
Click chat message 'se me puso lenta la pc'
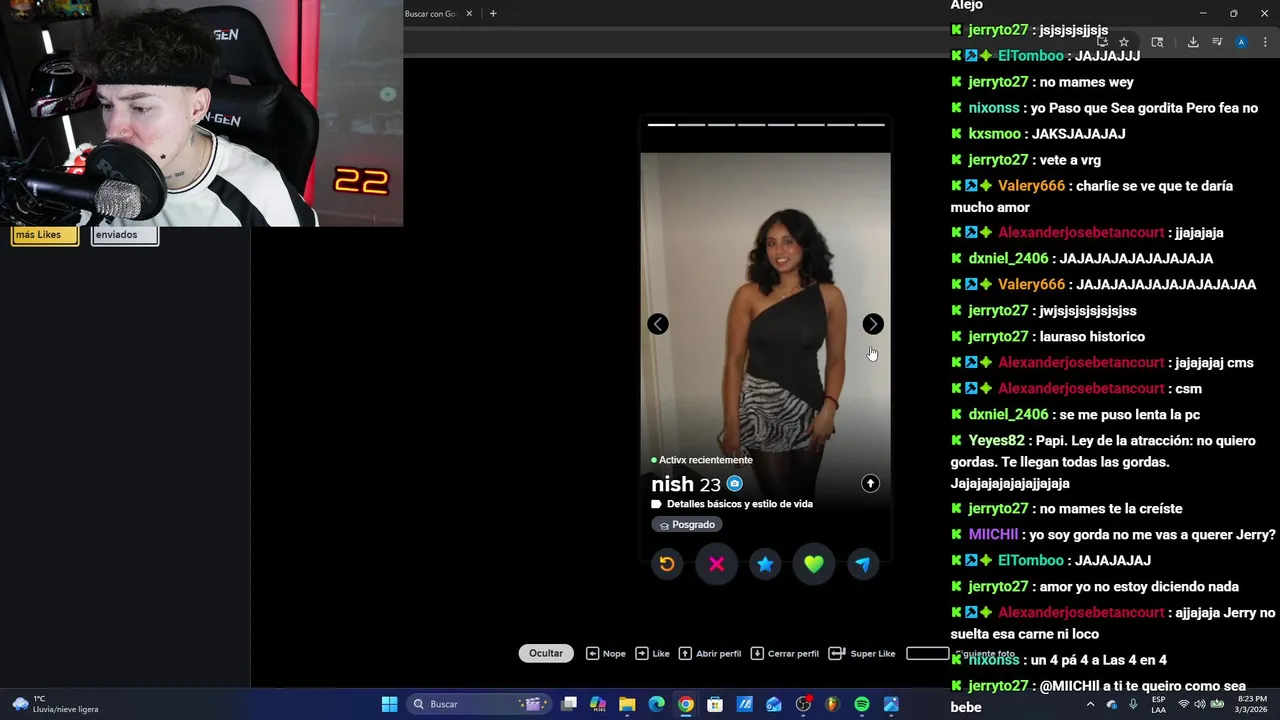tap(1129, 415)
